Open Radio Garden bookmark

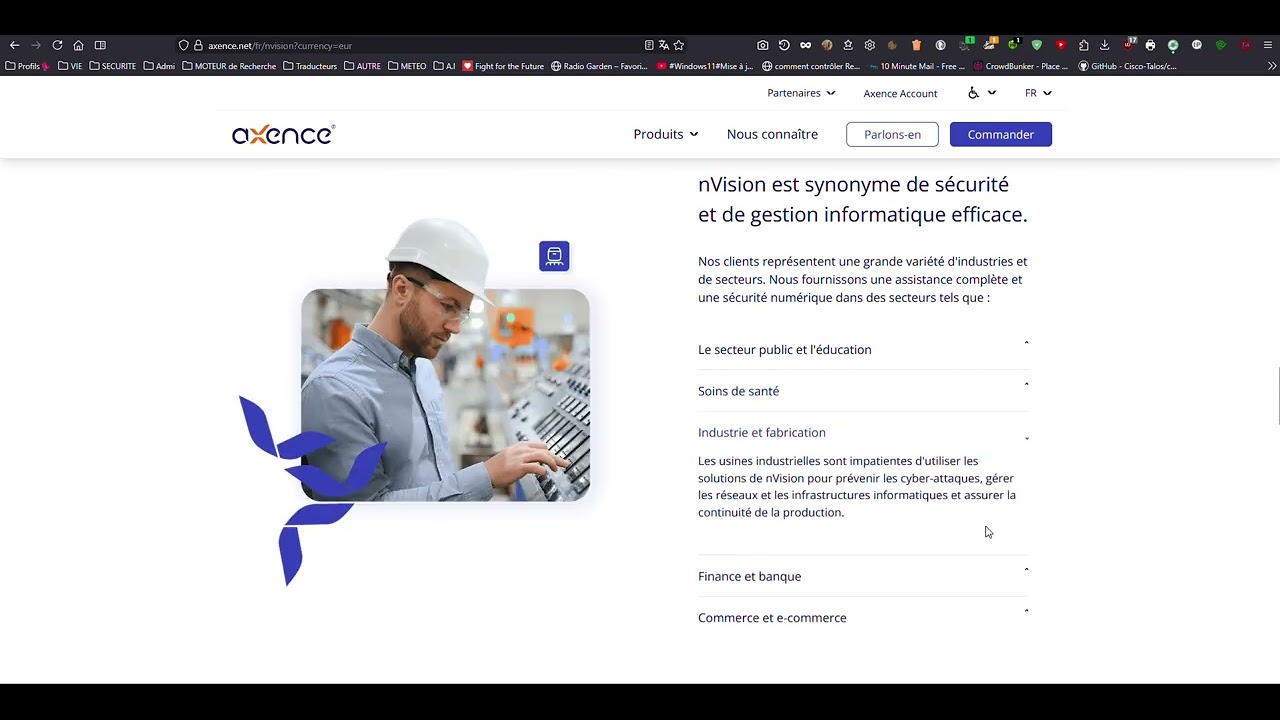pyautogui.click(x=600, y=66)
